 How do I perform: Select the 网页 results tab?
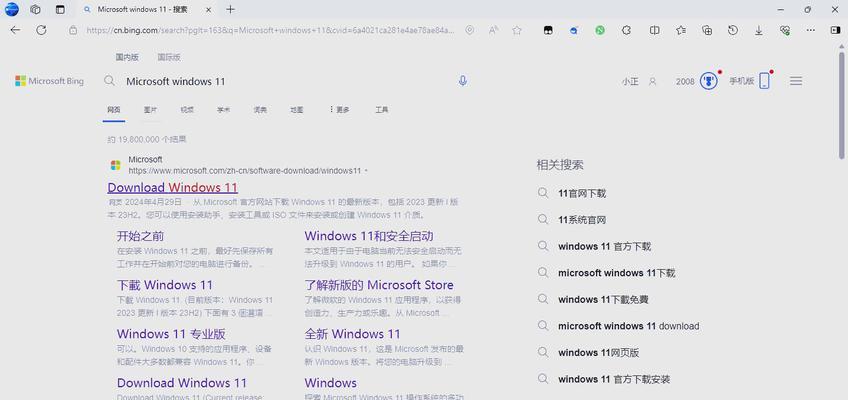pyautogui.click(x=114, y=110)
